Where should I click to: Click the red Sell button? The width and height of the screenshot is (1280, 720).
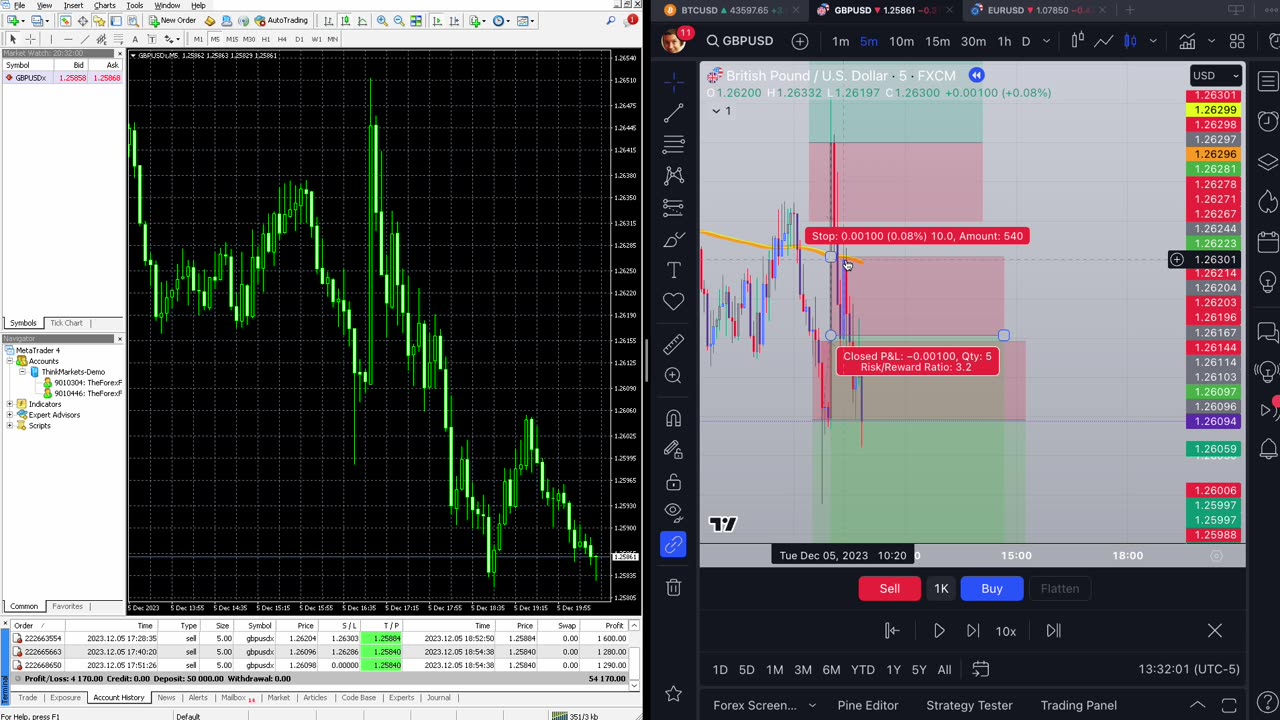[889, 588]
